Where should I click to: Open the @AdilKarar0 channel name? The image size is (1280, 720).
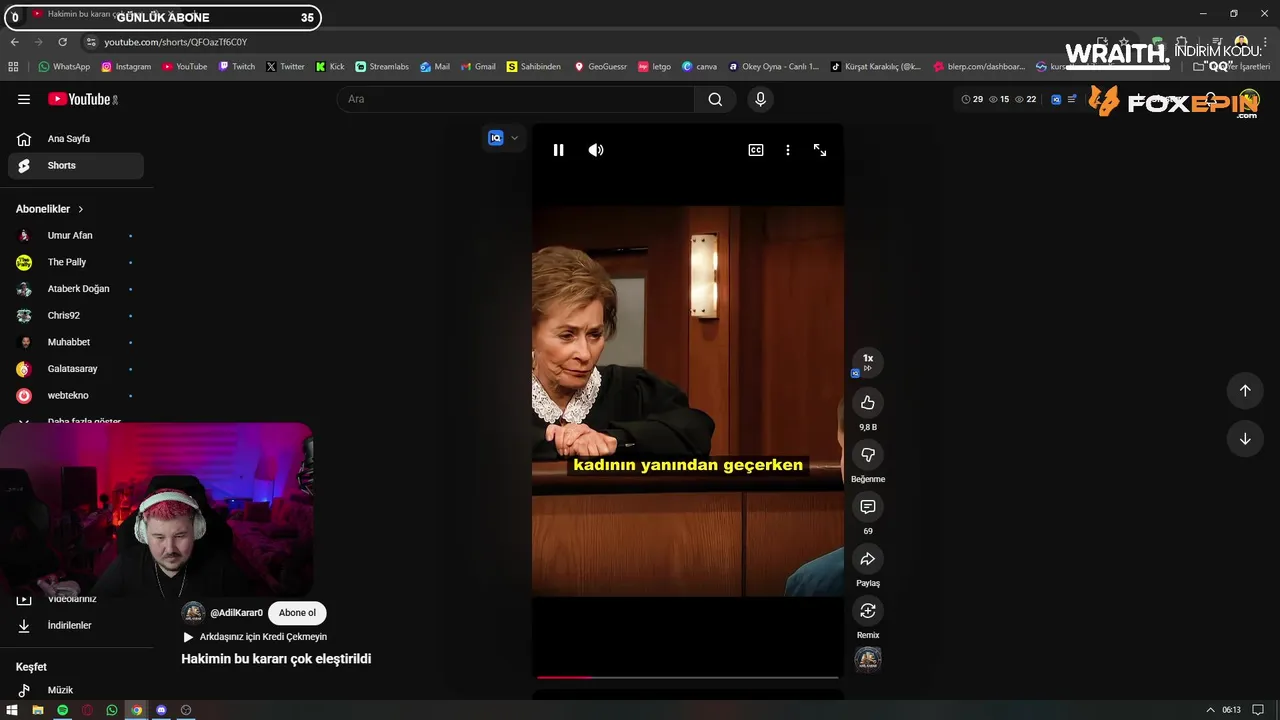236,613
